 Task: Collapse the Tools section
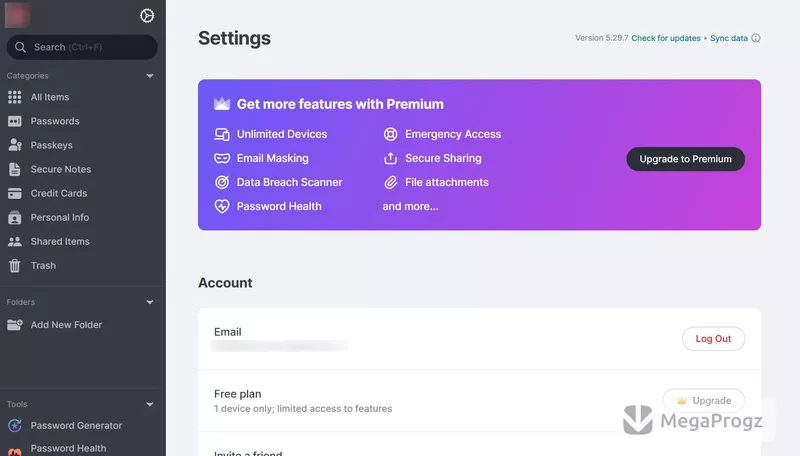(149, 404)
